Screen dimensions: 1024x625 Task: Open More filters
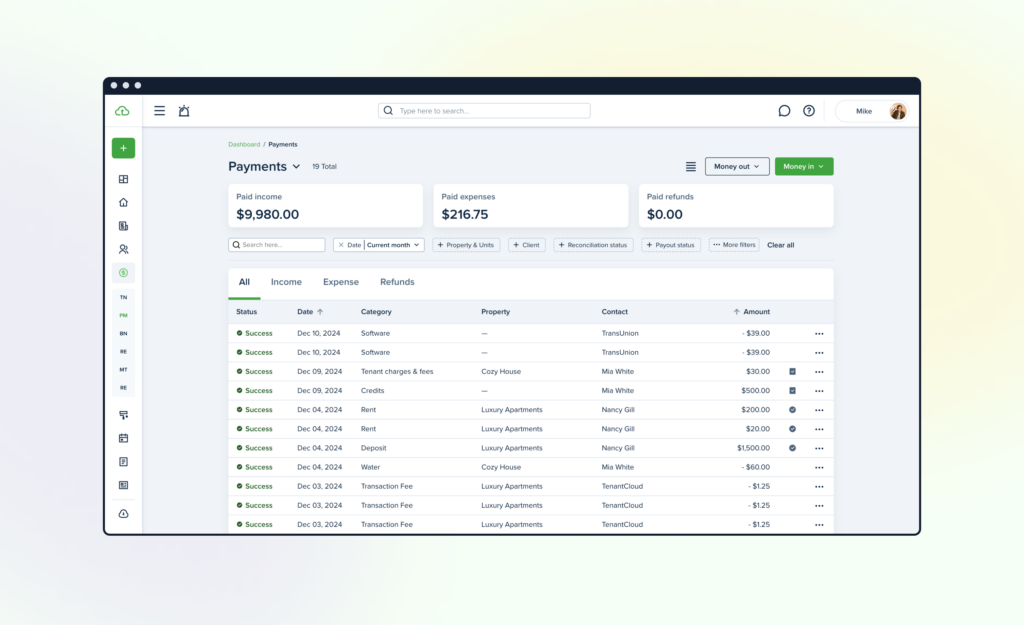pyautogui.click(x=734, y=245)
